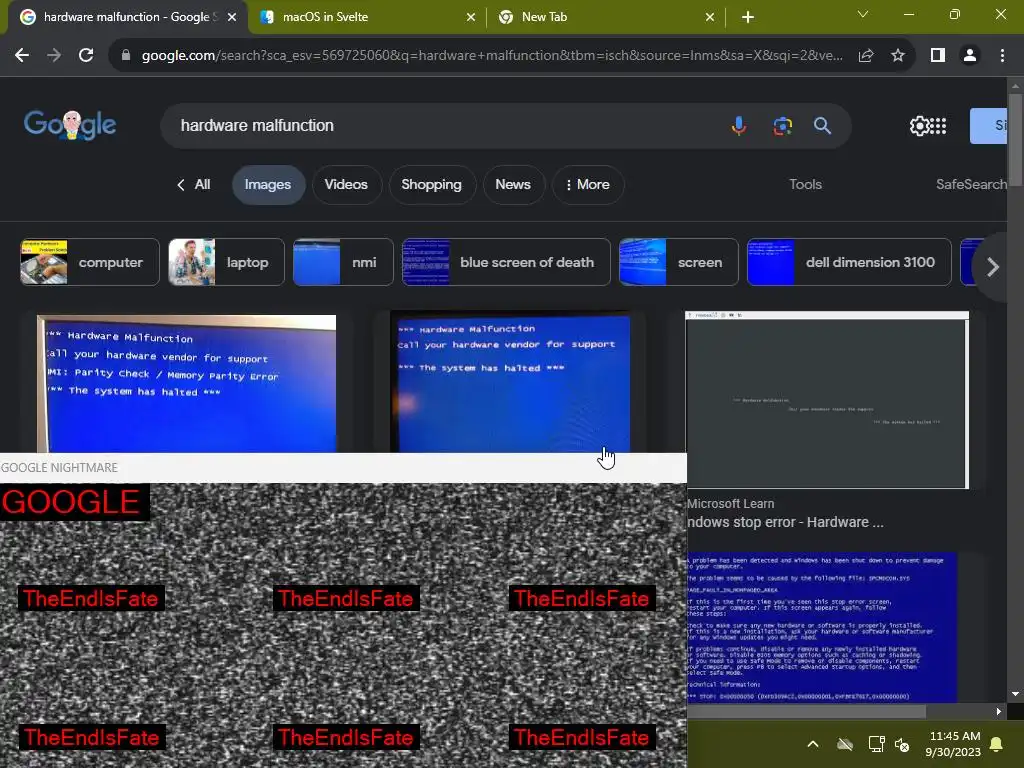This screenshot has height=768, width=1024.
Task: Open the Microsoft Learn source link
Action: pyautogui.click(x=731, y=504)
